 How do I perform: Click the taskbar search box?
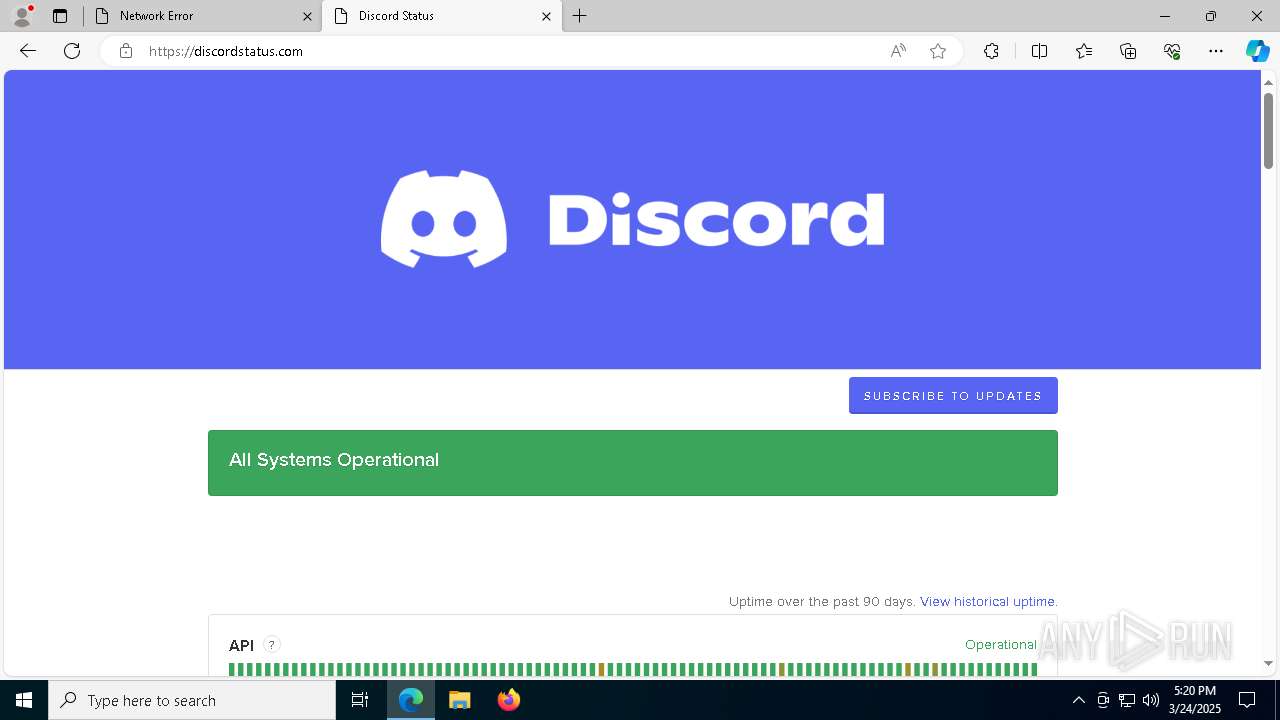coord(192,700)
